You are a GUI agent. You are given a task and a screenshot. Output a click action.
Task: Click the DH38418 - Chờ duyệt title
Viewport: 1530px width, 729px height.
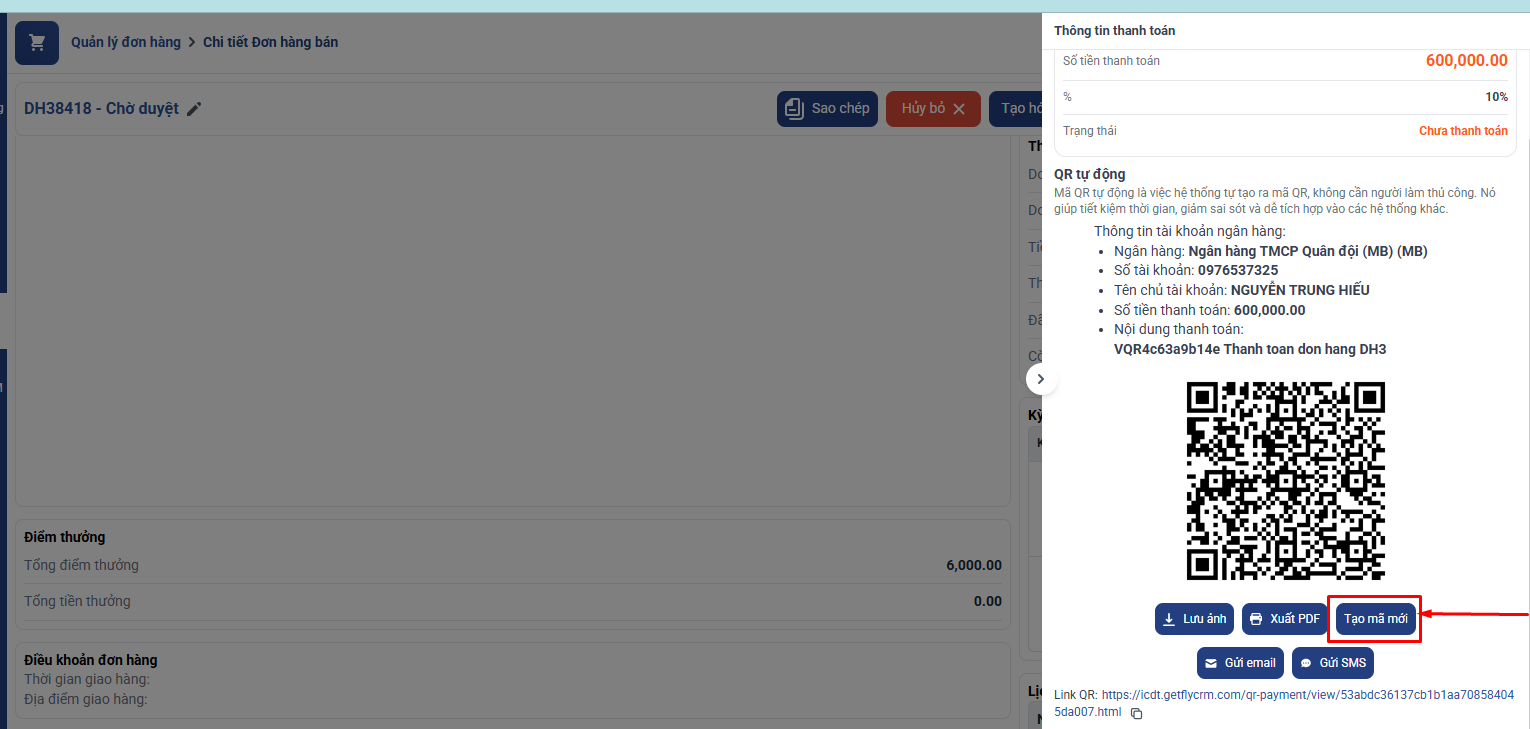tap(101, 109)
